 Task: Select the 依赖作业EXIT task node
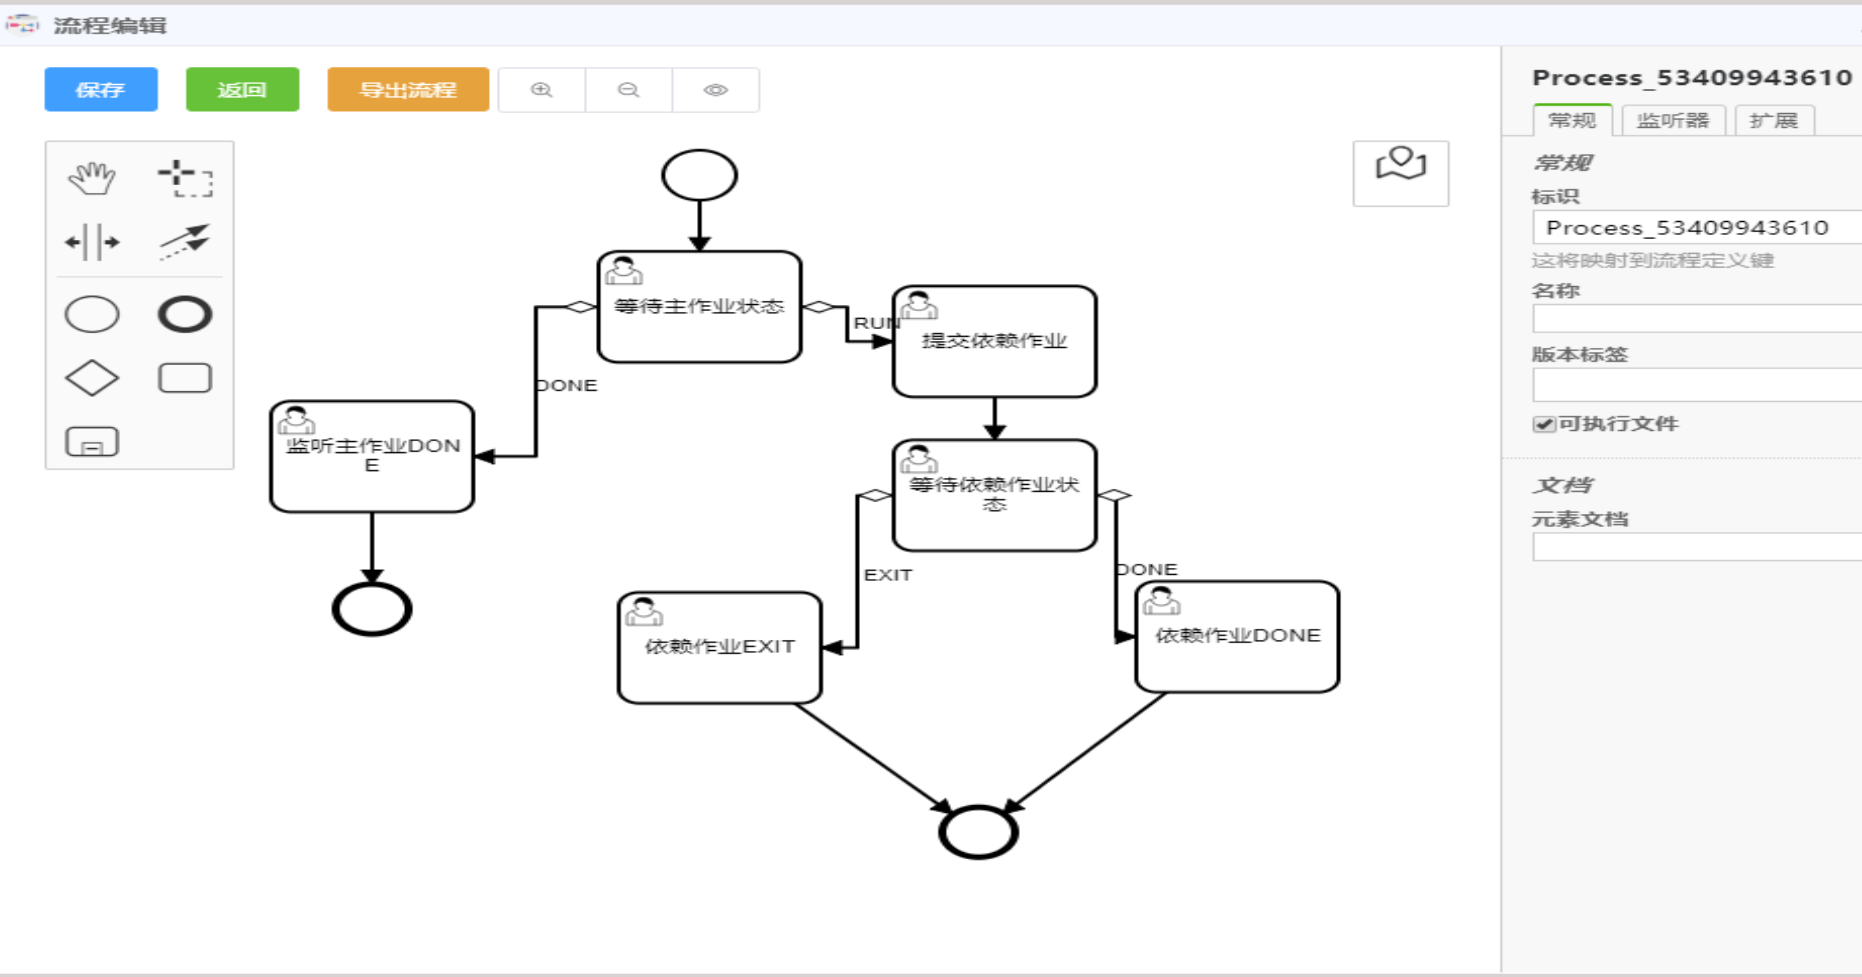coord(720,648)
